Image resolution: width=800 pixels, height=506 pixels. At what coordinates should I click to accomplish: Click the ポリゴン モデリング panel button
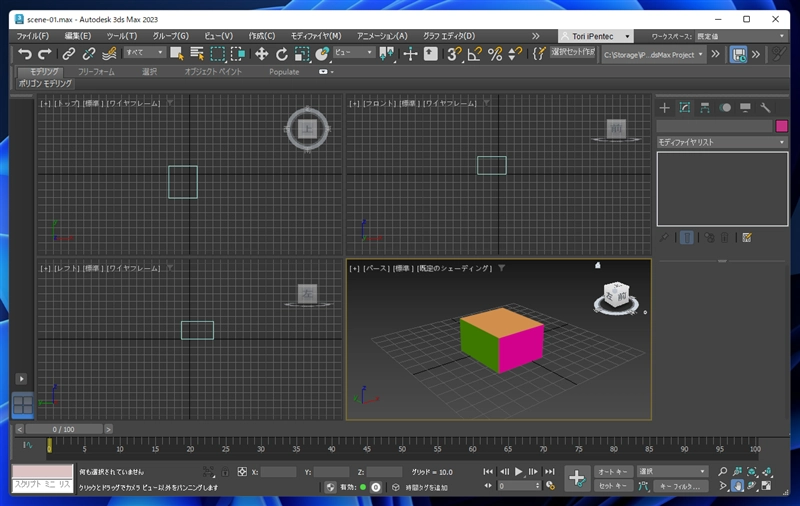pos(45,84)
